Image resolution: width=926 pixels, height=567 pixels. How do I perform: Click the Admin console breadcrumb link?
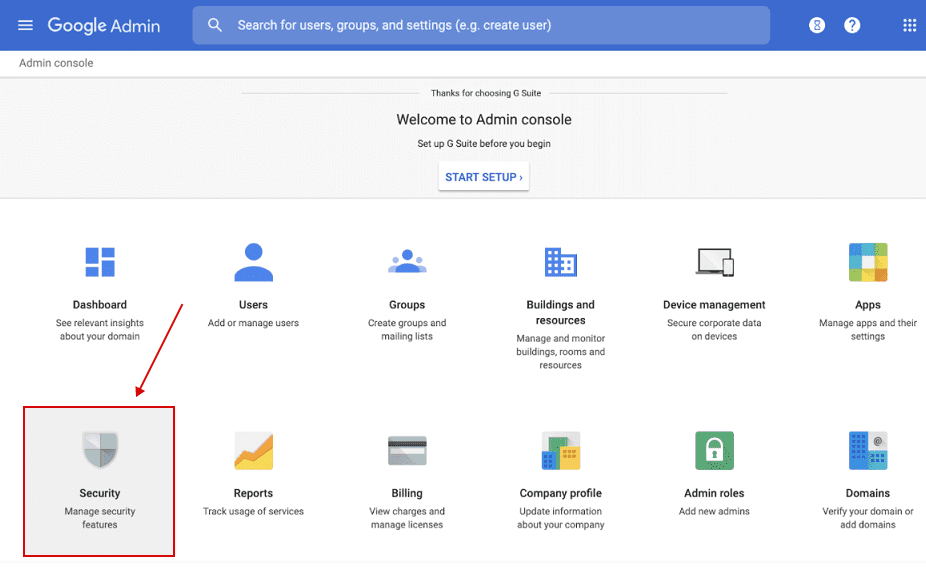point(56,63)
